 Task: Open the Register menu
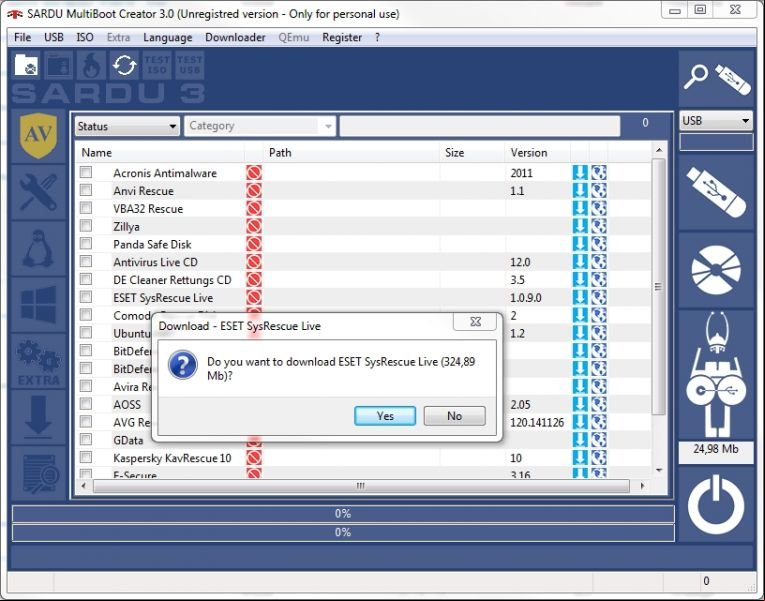342,38
